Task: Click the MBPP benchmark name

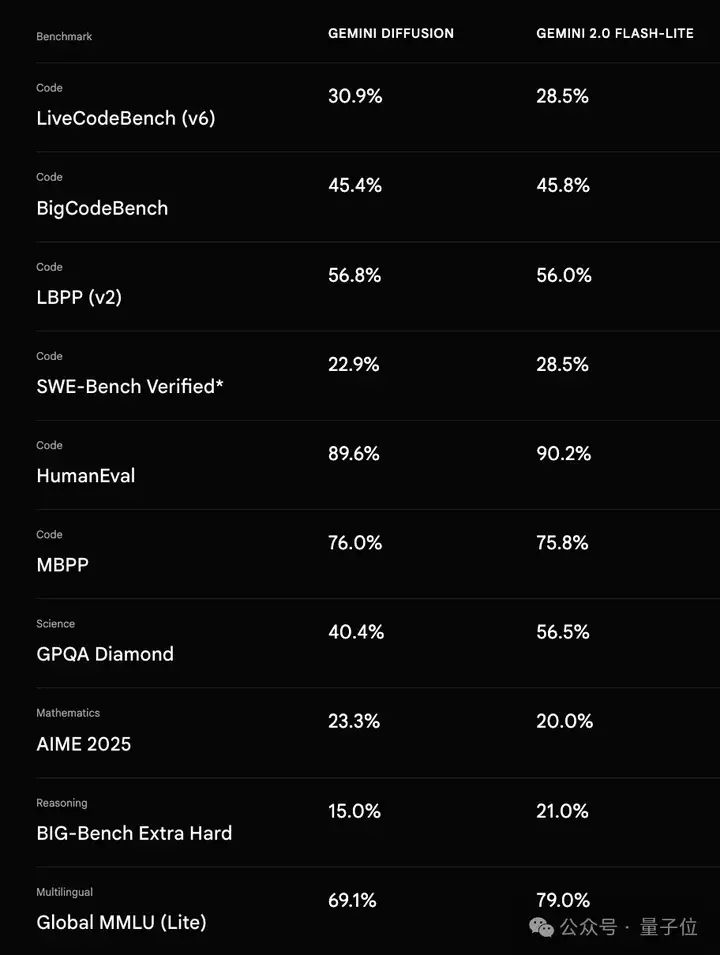Action: 63,565
